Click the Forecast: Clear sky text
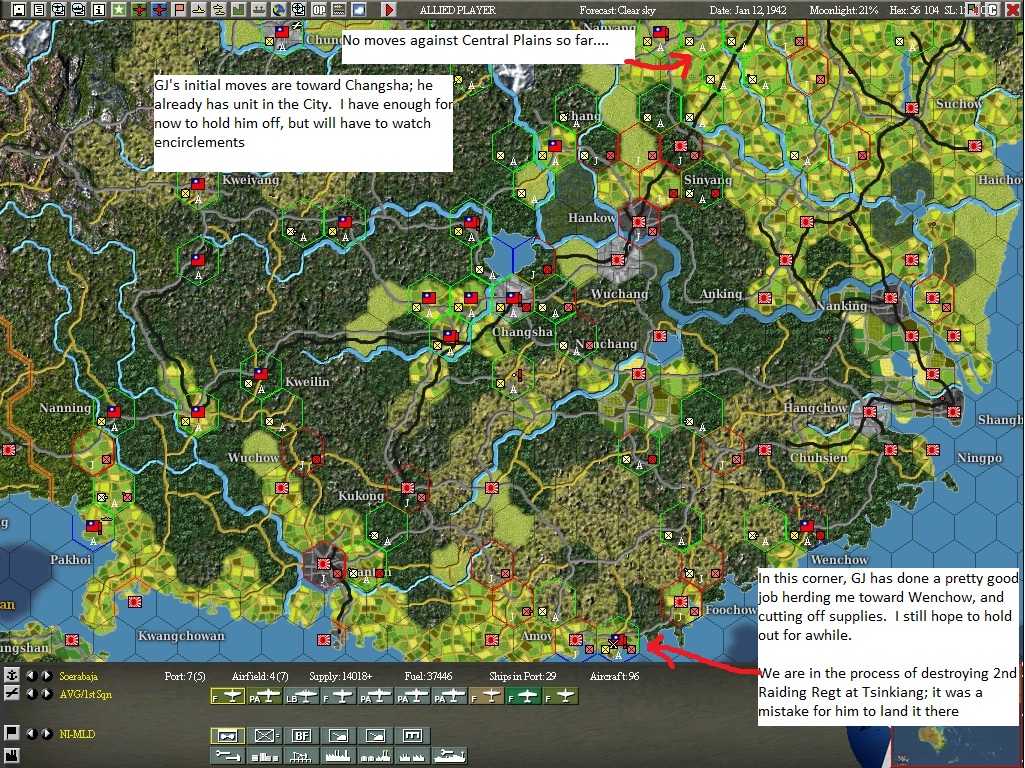This screenshot has width=1025, height=768. pyautogui.click(x=617, y=10)
